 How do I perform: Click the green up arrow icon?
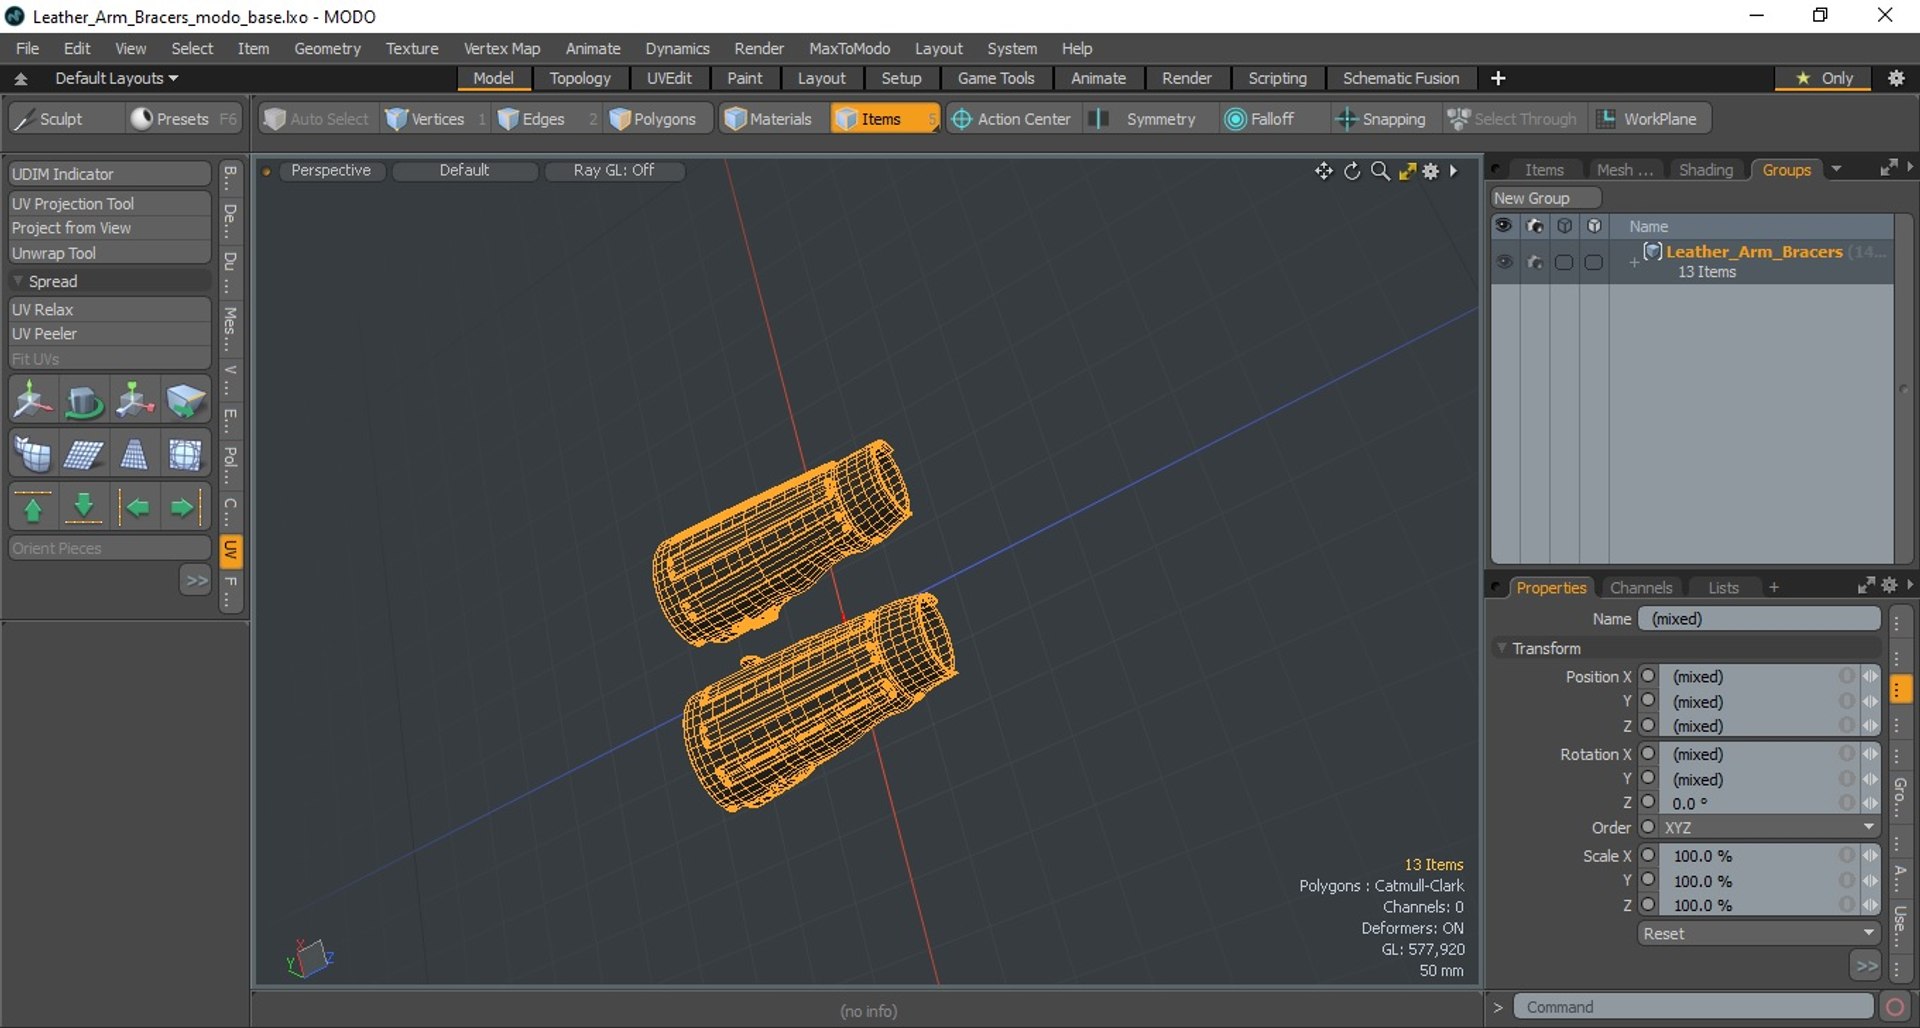click(33, 508)
